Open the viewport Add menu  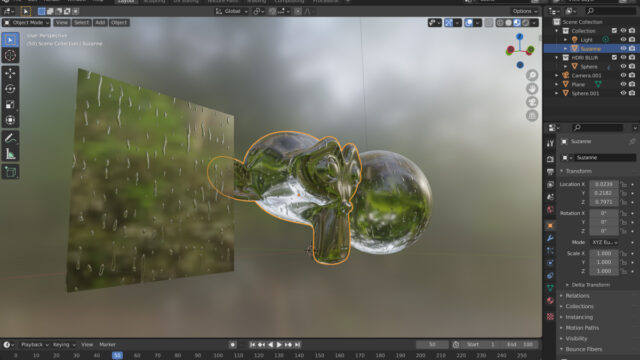click(x=100, y=22)
